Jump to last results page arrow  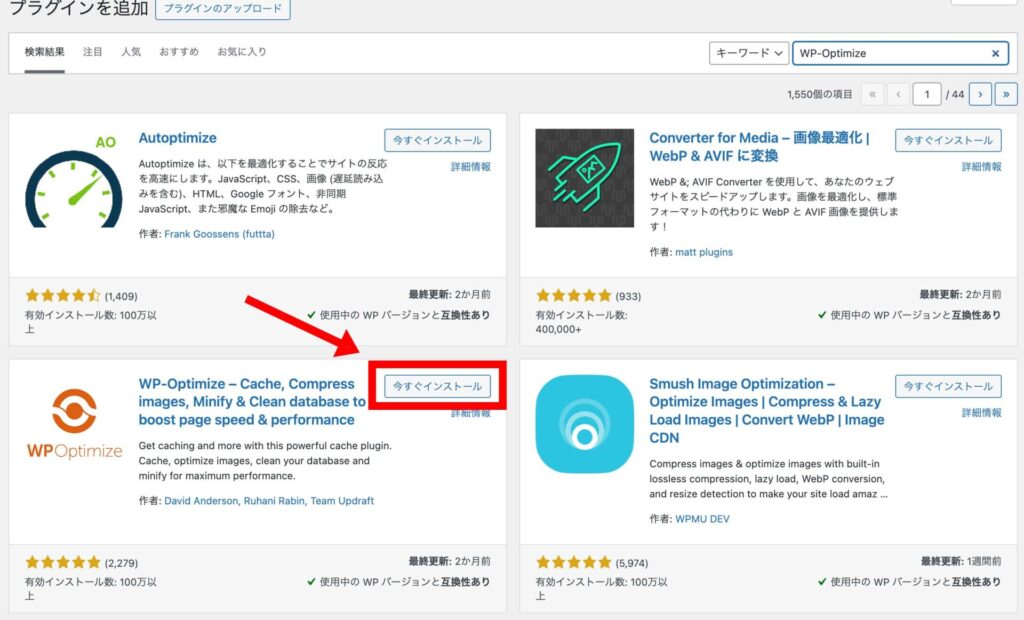click(x=1006, y=94)
